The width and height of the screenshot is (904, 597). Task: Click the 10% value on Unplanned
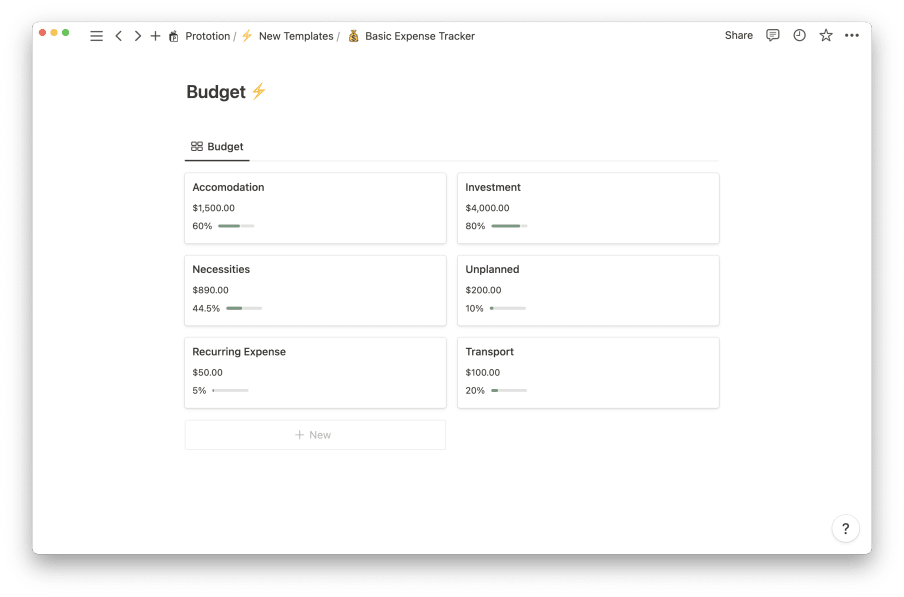coord(474,308)
